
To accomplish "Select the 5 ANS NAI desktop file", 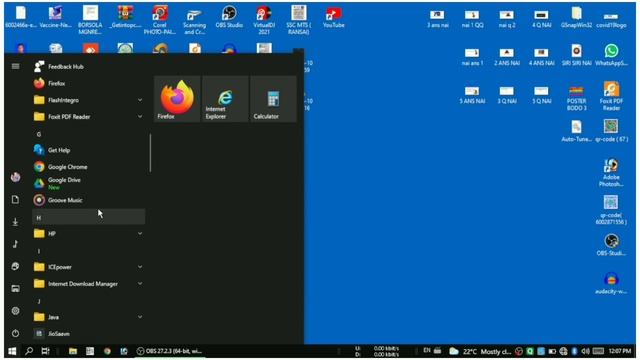I will point(472,95).
